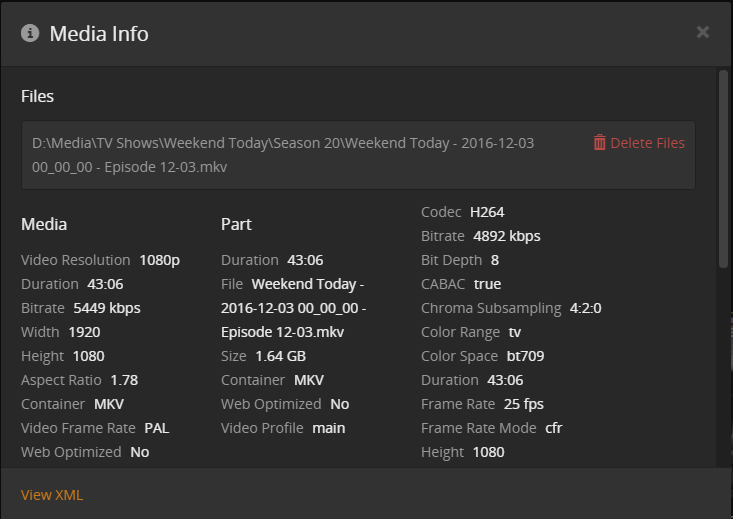
Task: Click the Delete Files link
Action: click(x=647, y=143)
